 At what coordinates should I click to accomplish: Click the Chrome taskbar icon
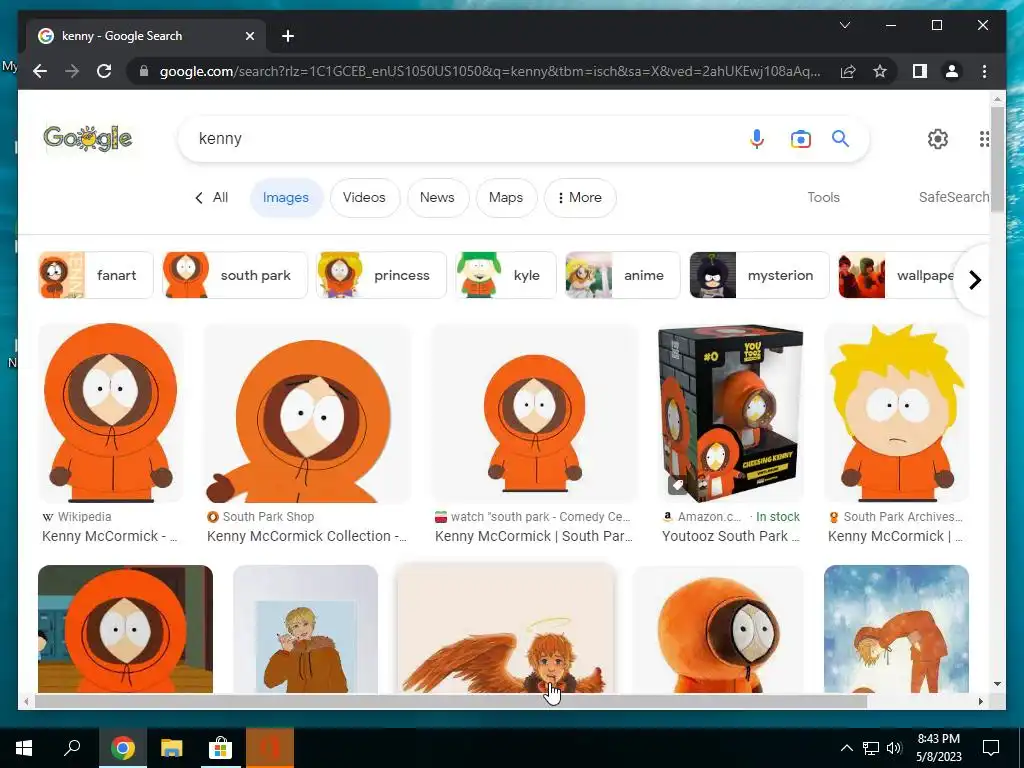[x=122, y=748]
